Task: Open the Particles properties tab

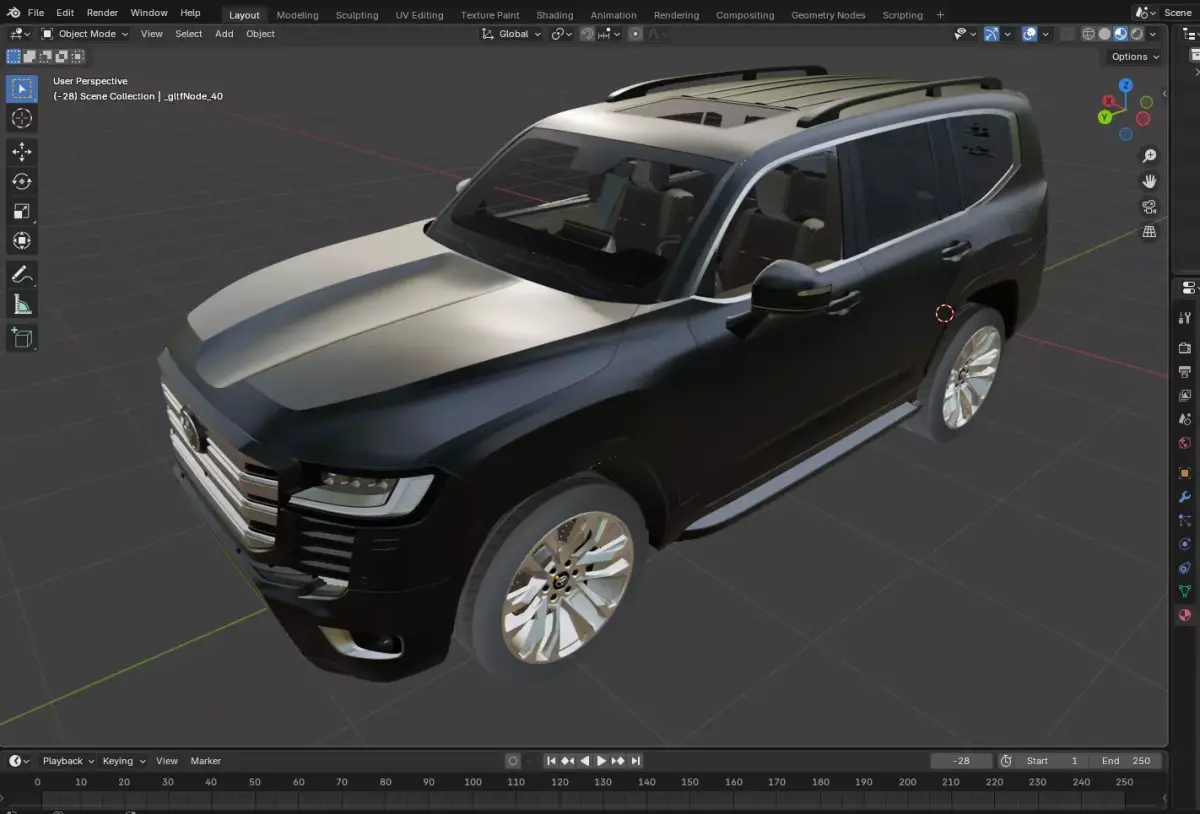Action: click(x=1185, y=521)
